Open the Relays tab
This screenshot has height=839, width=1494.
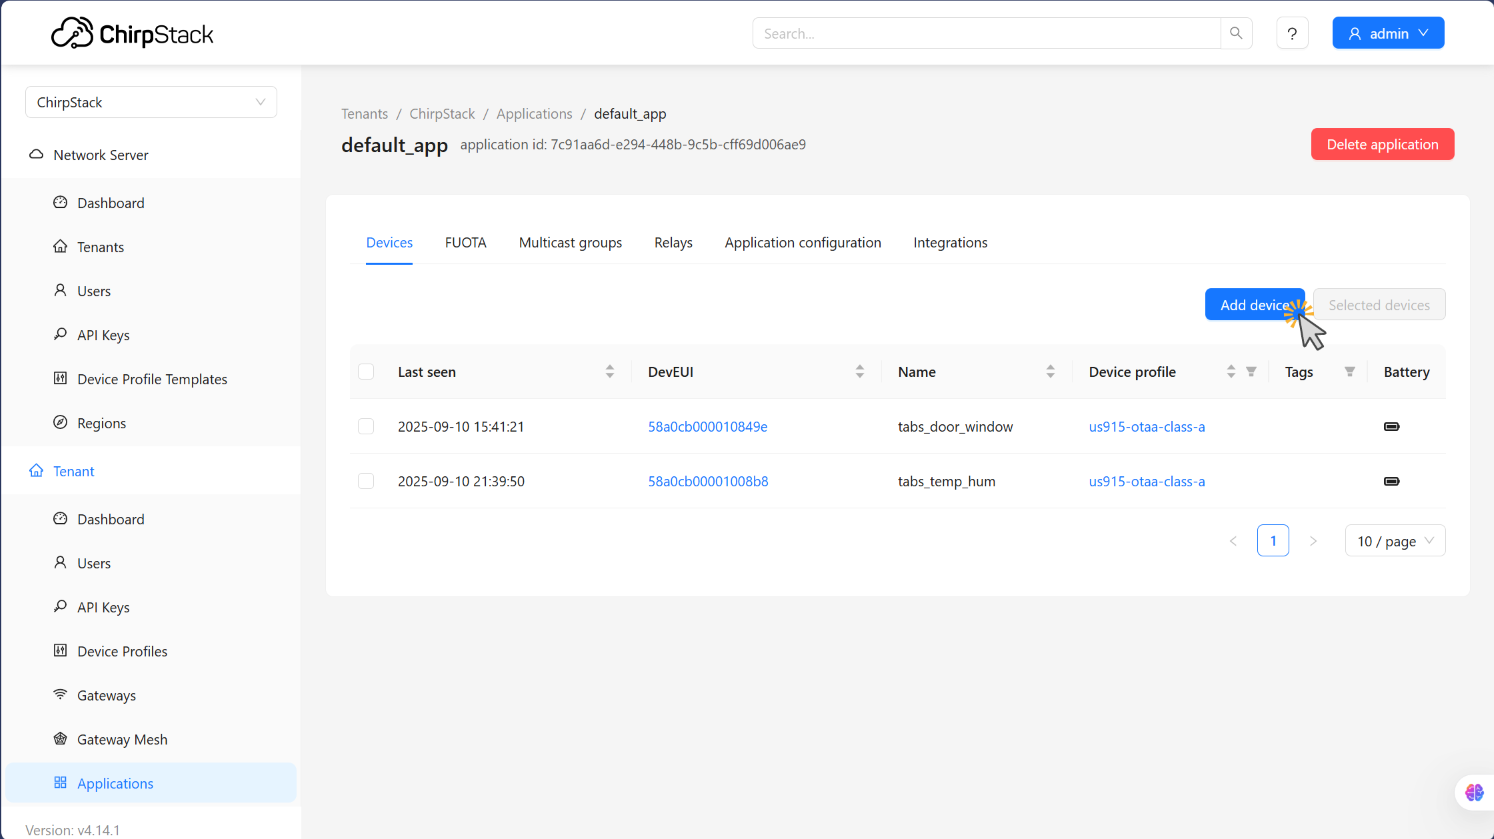pyautogui.click(x=673, y=242)
